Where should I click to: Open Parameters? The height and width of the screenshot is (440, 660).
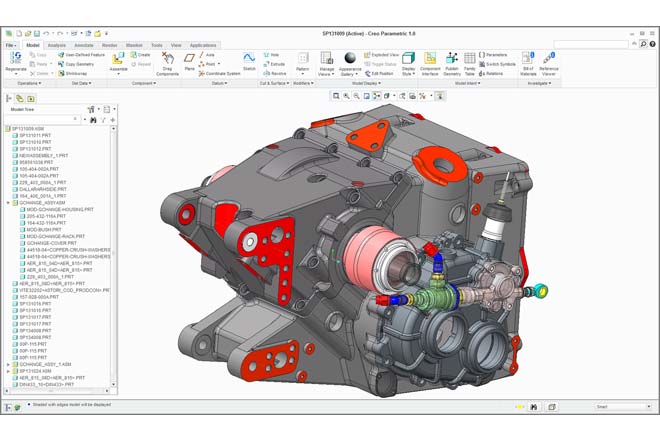(x=493, y=55)
